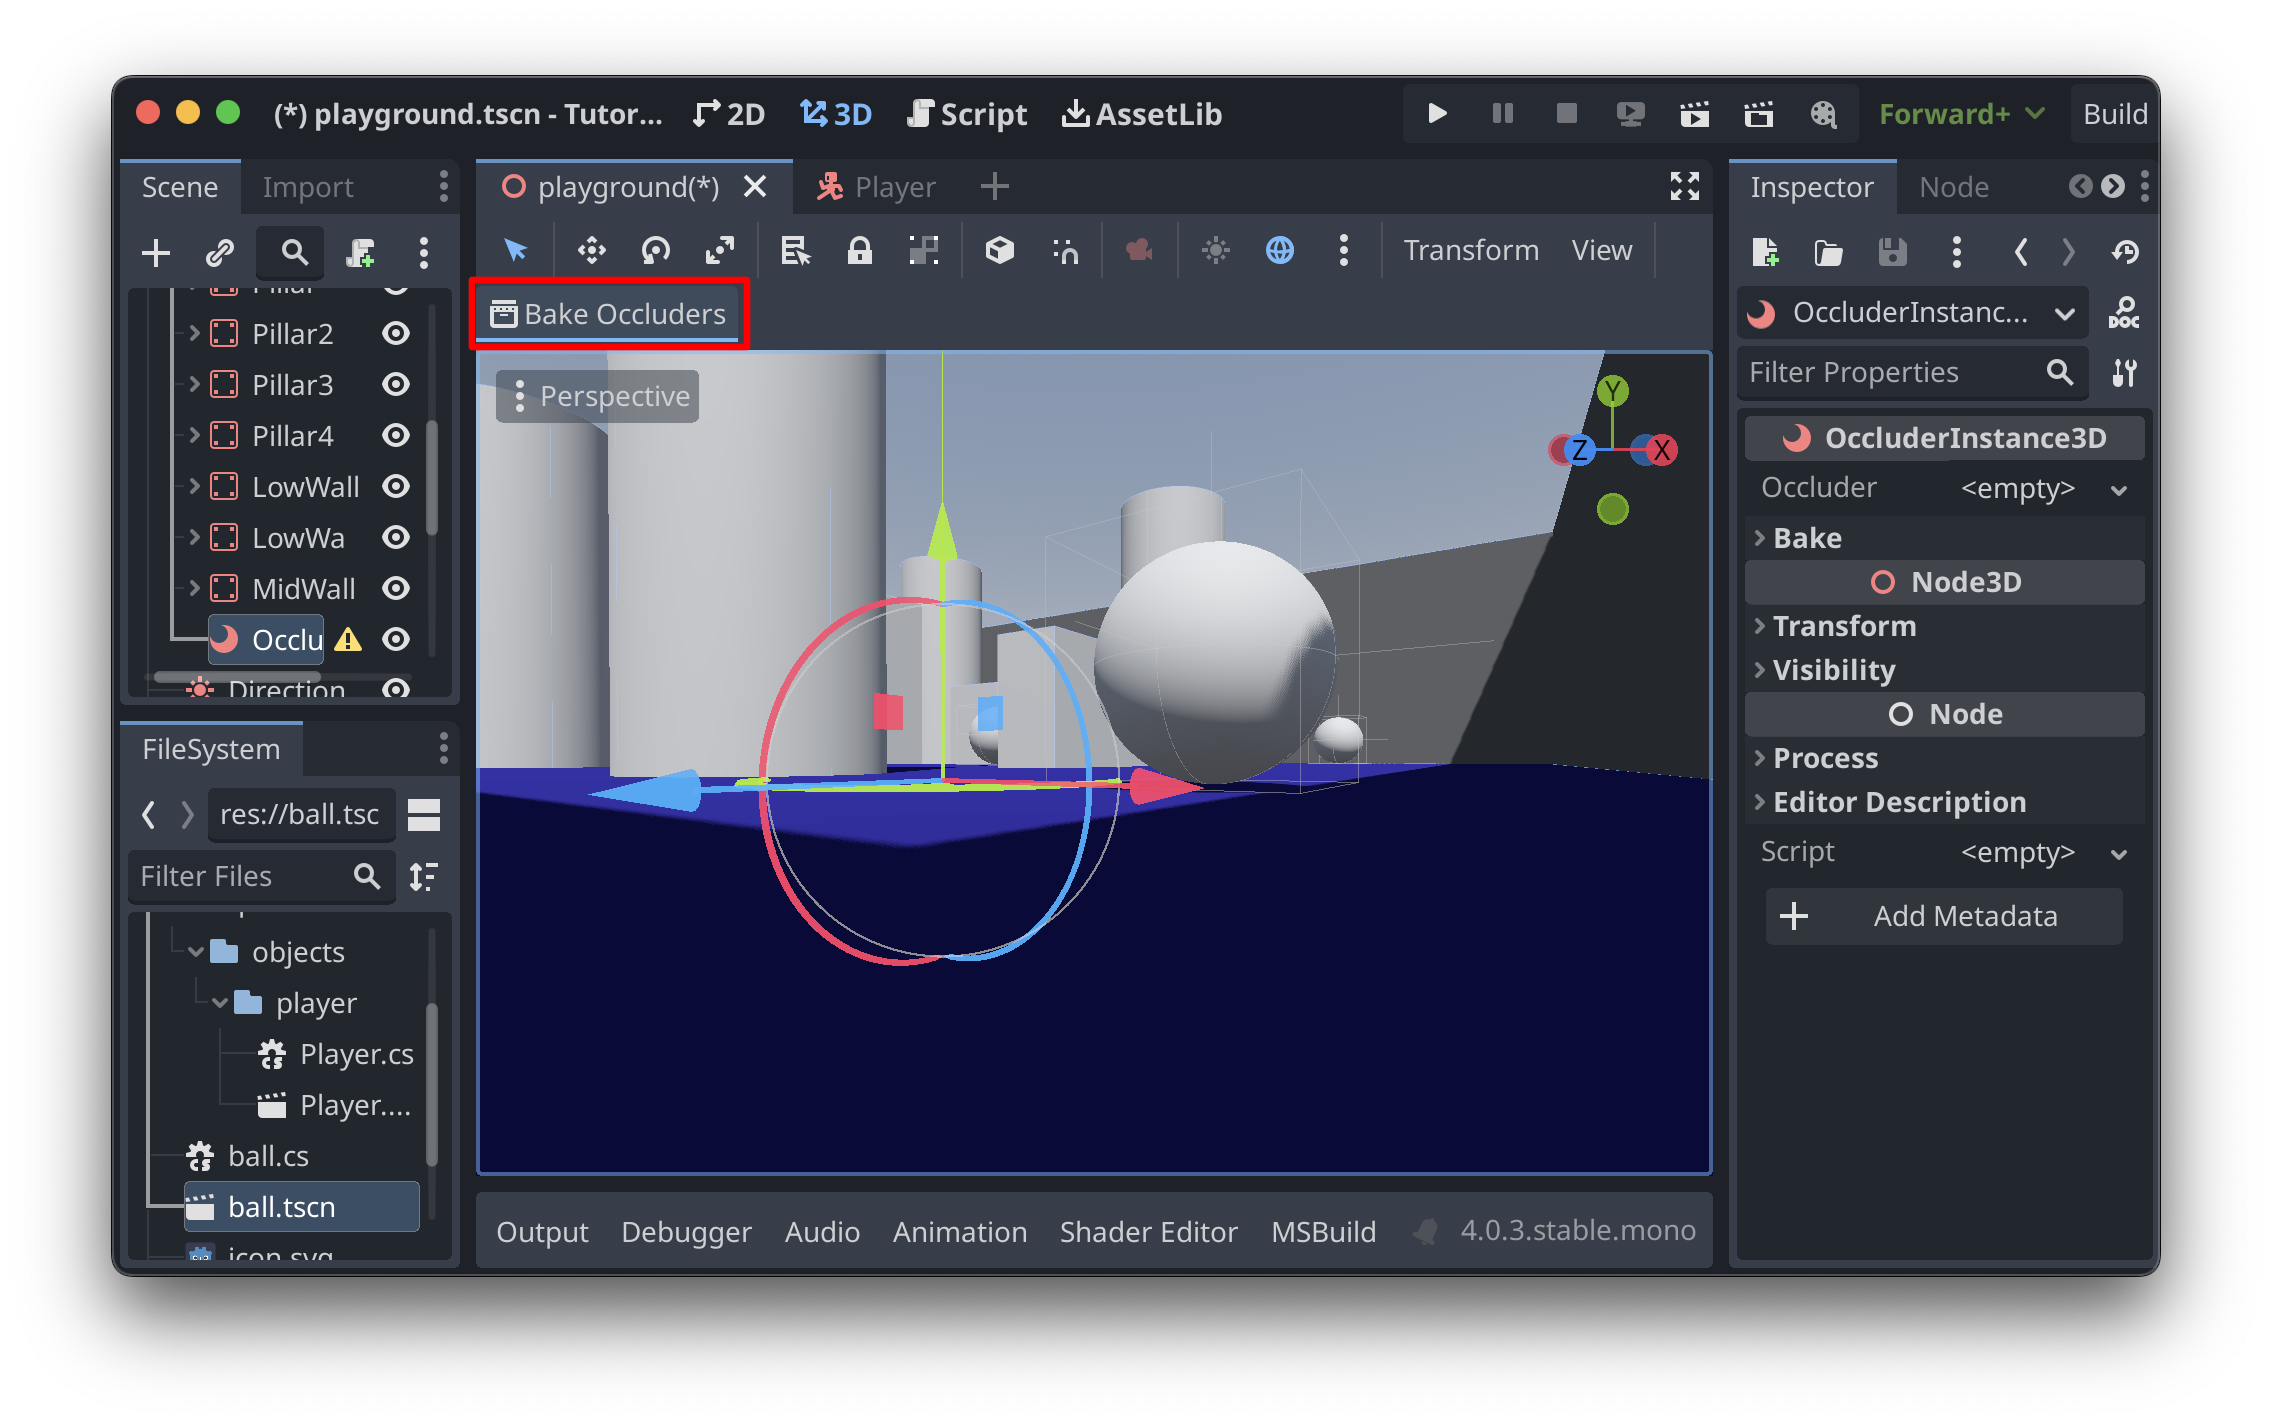The width and height of the screenshot is (2272, 1424).
Task: Toggle the preview environment globe icon
Action: (x=1281, y=251)
